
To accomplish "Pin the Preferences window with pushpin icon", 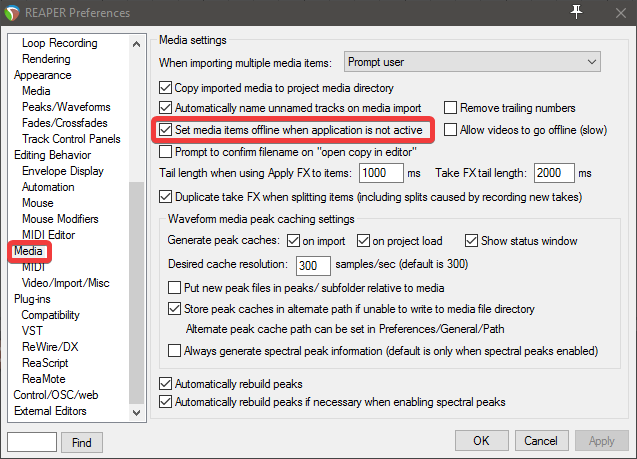I will pyautogui.click(x=576, y=12).
